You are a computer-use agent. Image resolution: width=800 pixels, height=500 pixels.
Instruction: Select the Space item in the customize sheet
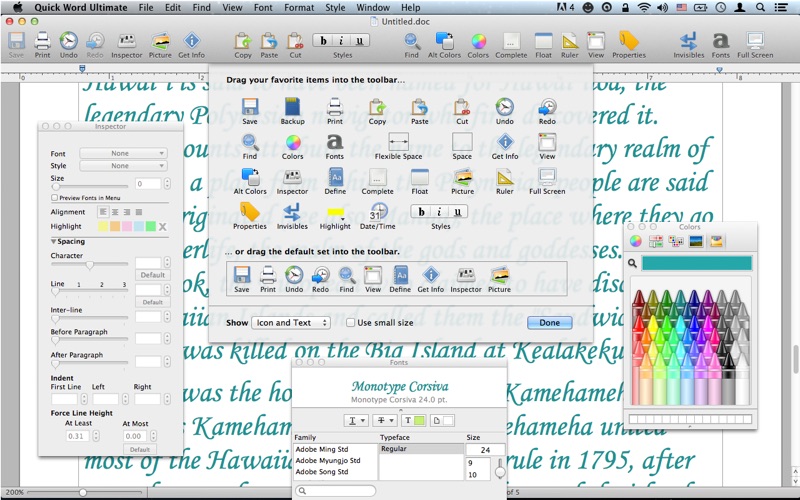point(462,142)
